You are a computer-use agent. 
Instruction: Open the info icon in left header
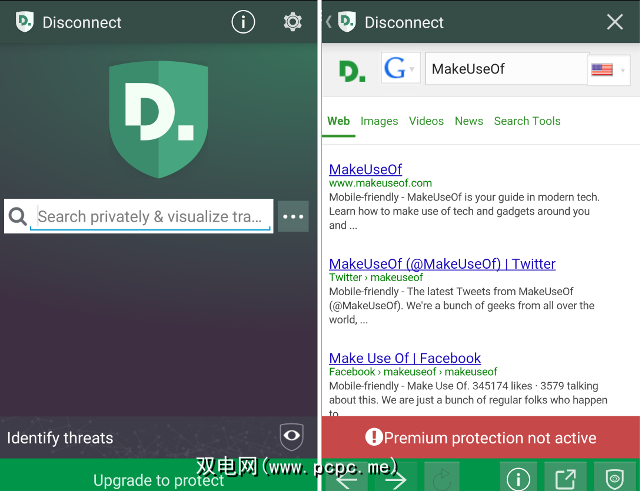point(243,22)
